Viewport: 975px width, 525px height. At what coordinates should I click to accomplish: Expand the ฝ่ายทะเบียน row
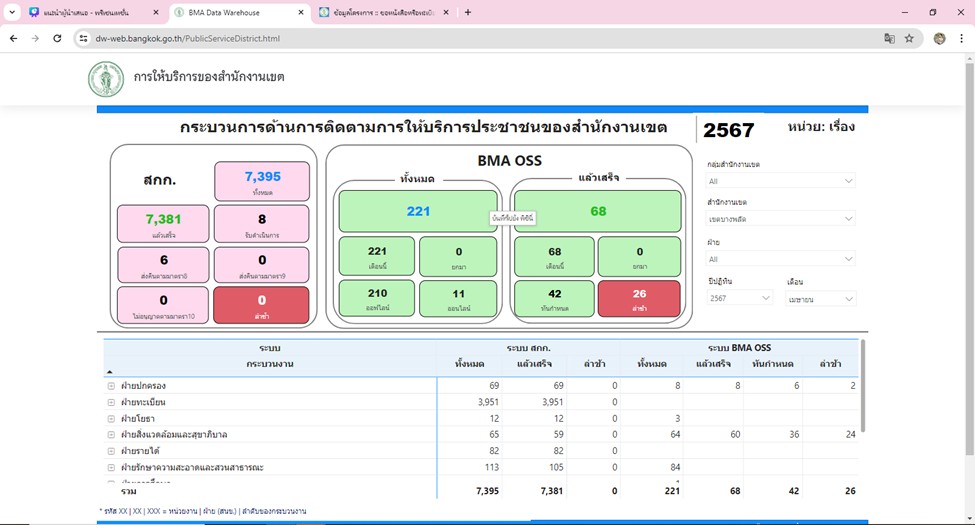(111, 401)
